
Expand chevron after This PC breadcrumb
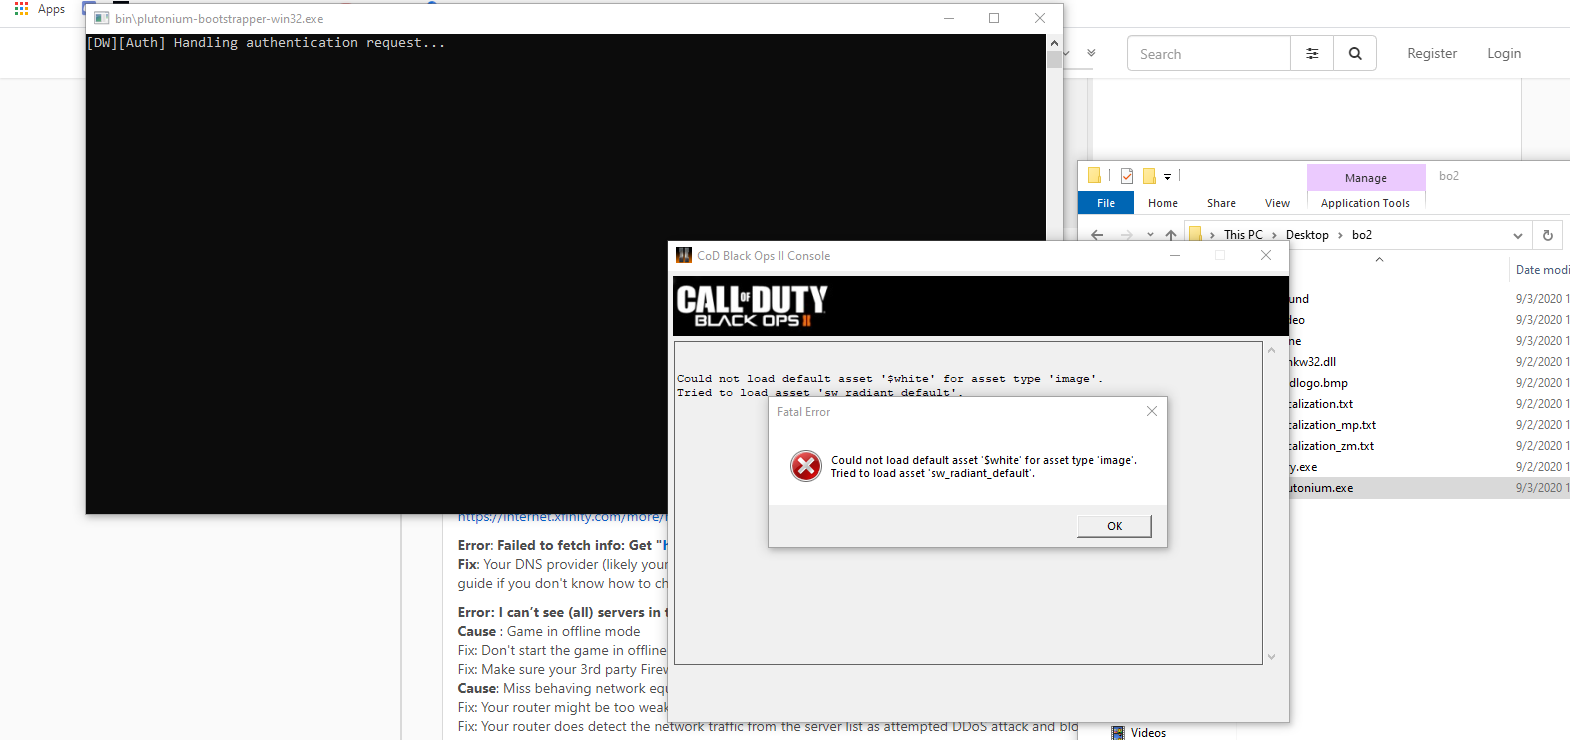tap(1274, 235)
